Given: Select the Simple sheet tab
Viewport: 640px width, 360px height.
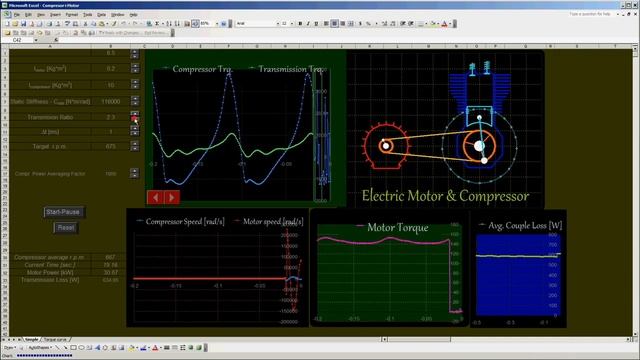Looking at the screenshot, I should (32, 340).
